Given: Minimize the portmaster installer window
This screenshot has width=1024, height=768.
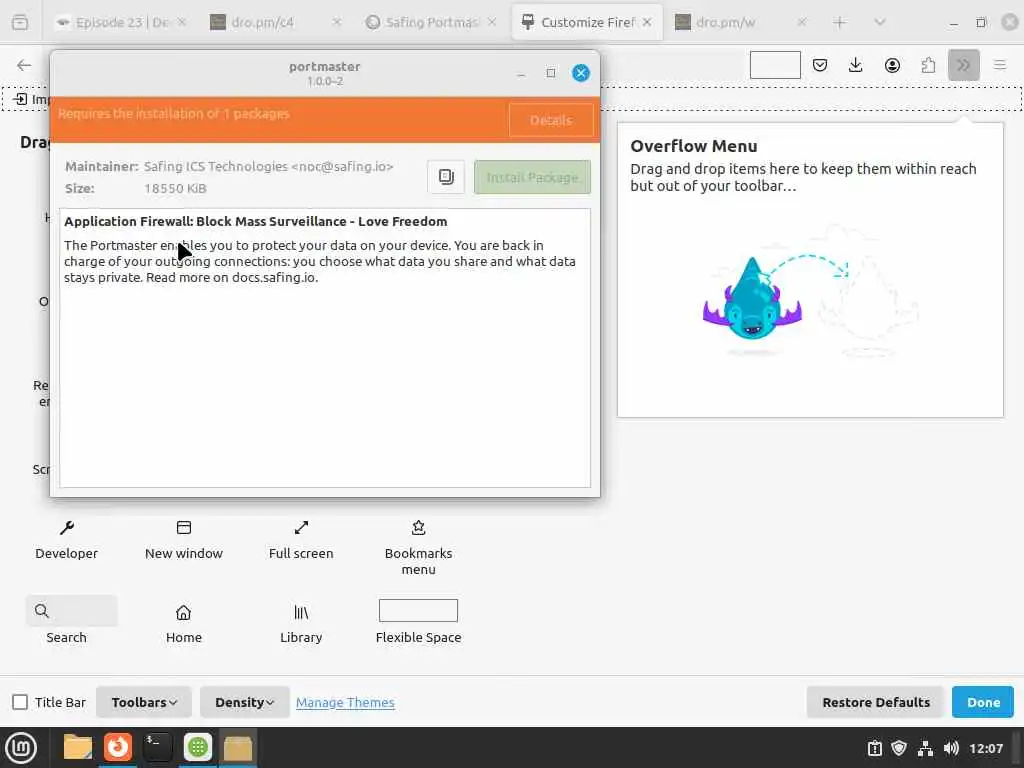Looking at the screenshot, I should 520,73.
